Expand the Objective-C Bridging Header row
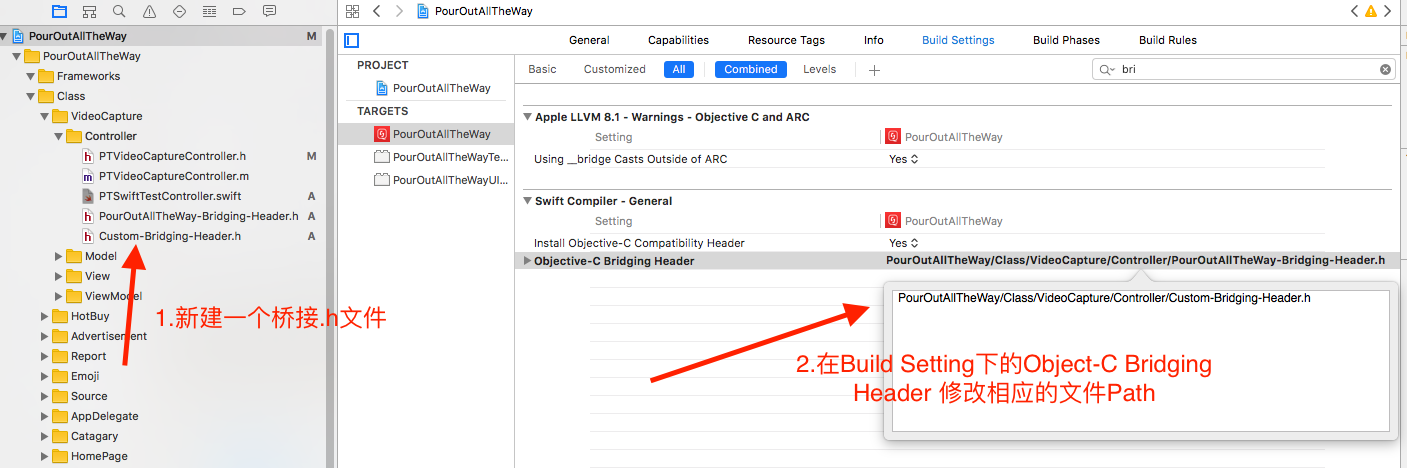Viewport: 1407px width, 468px height. point(528,261)
